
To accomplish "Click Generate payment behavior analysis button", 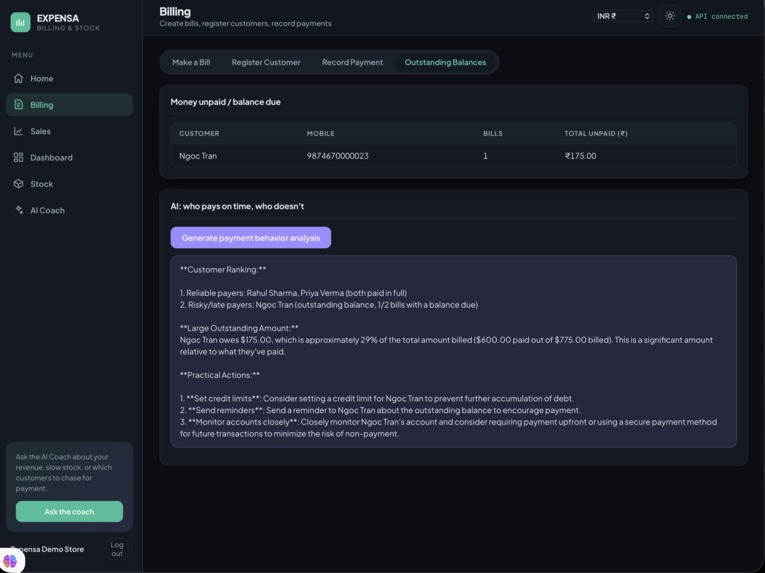I will (251, 238).
